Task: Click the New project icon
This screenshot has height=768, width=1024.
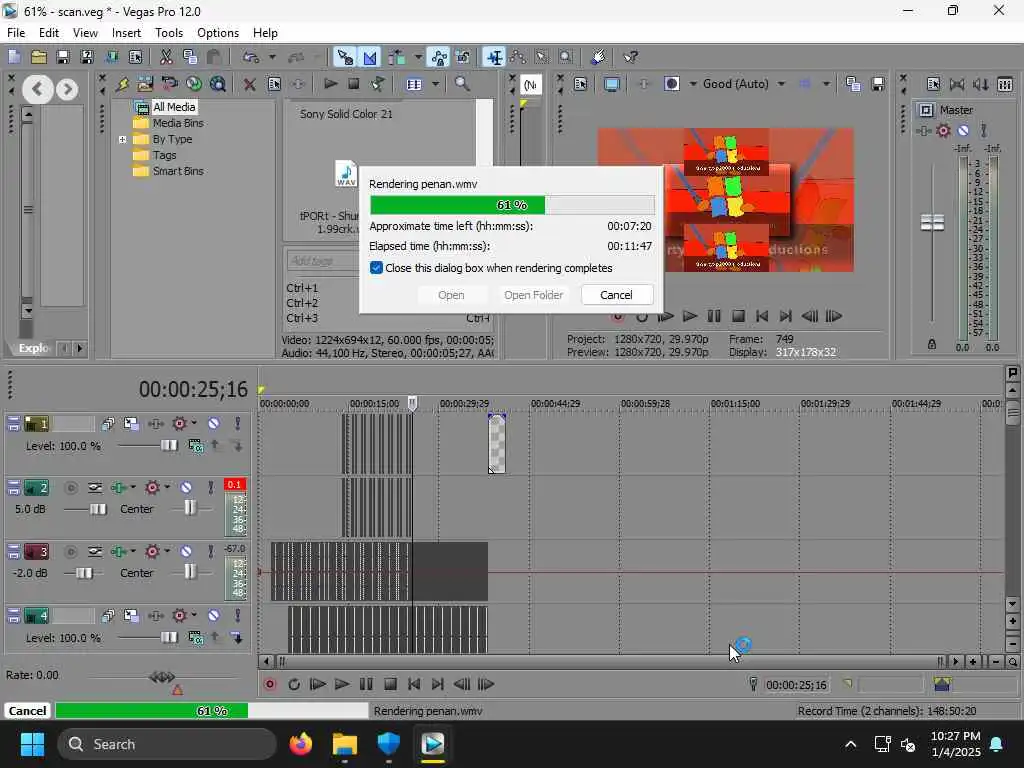Action: click(14, 57)
